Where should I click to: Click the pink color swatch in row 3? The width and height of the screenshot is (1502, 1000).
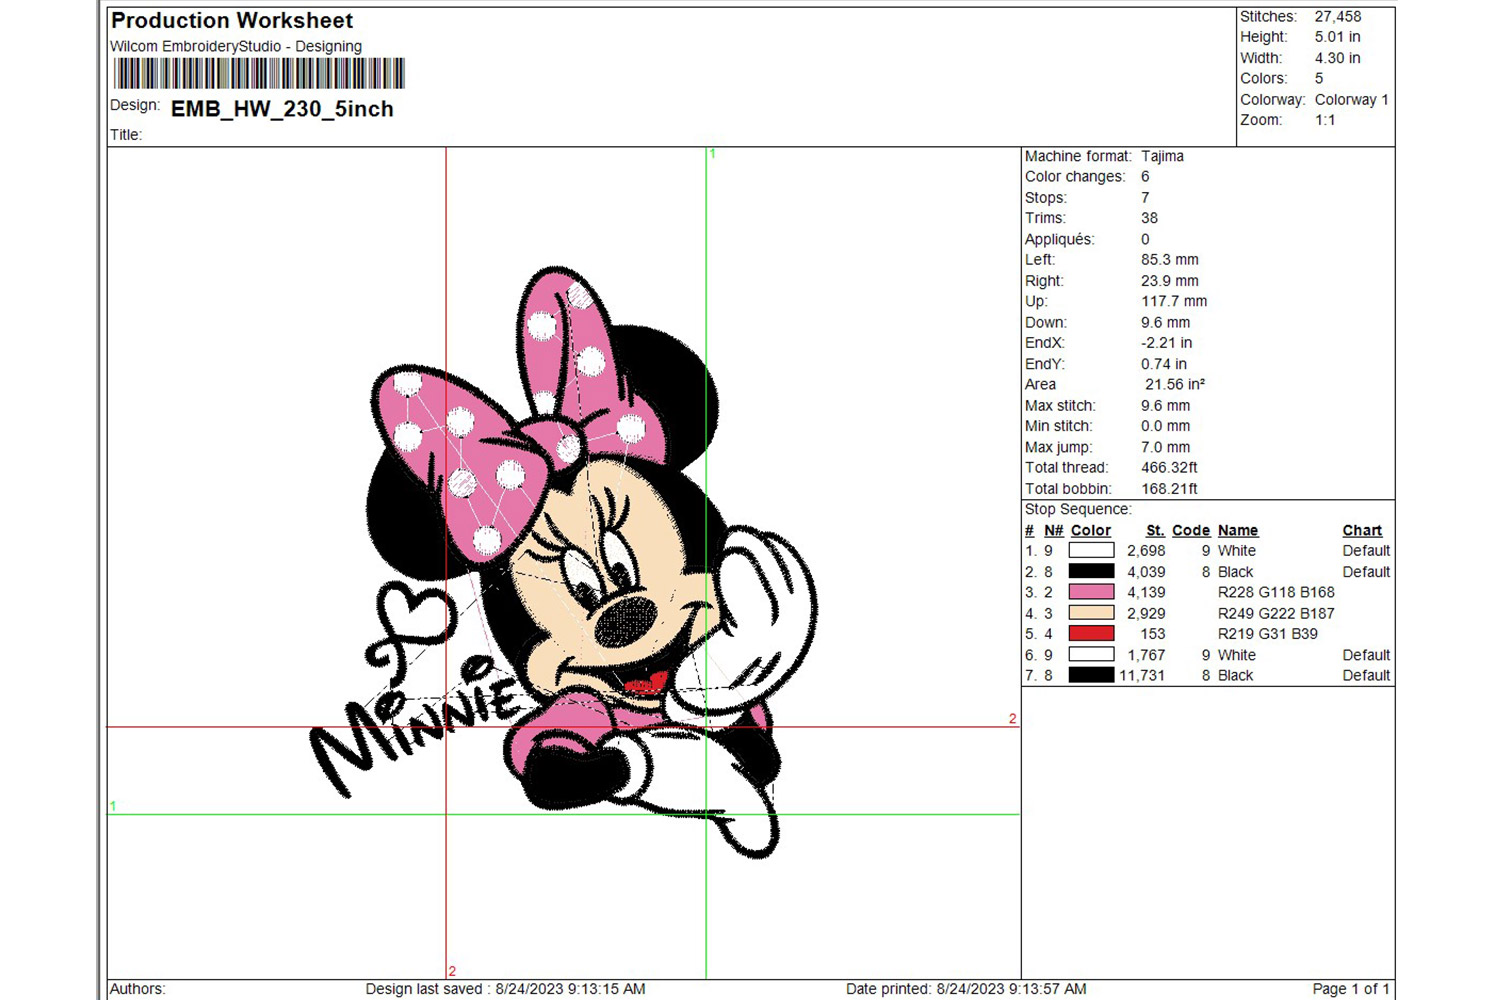click(1091, 592)
